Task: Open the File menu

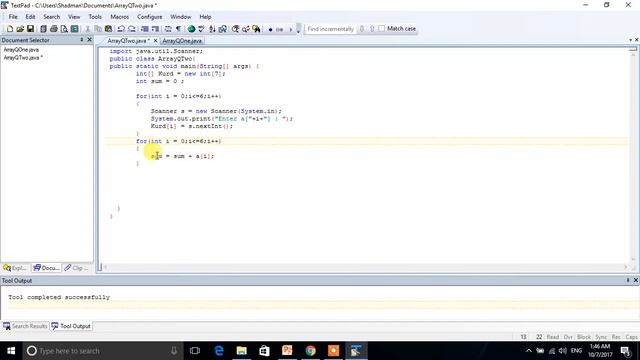Action: (x=13, y=17)
